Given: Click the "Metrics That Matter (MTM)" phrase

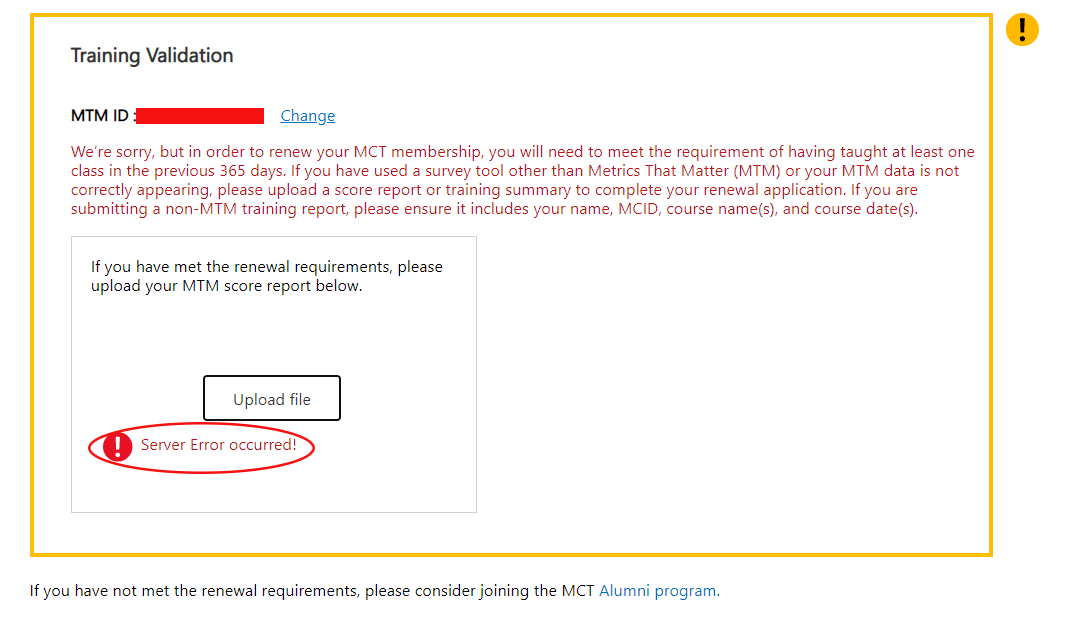Looking at the screenshot, I should [684, 171].
